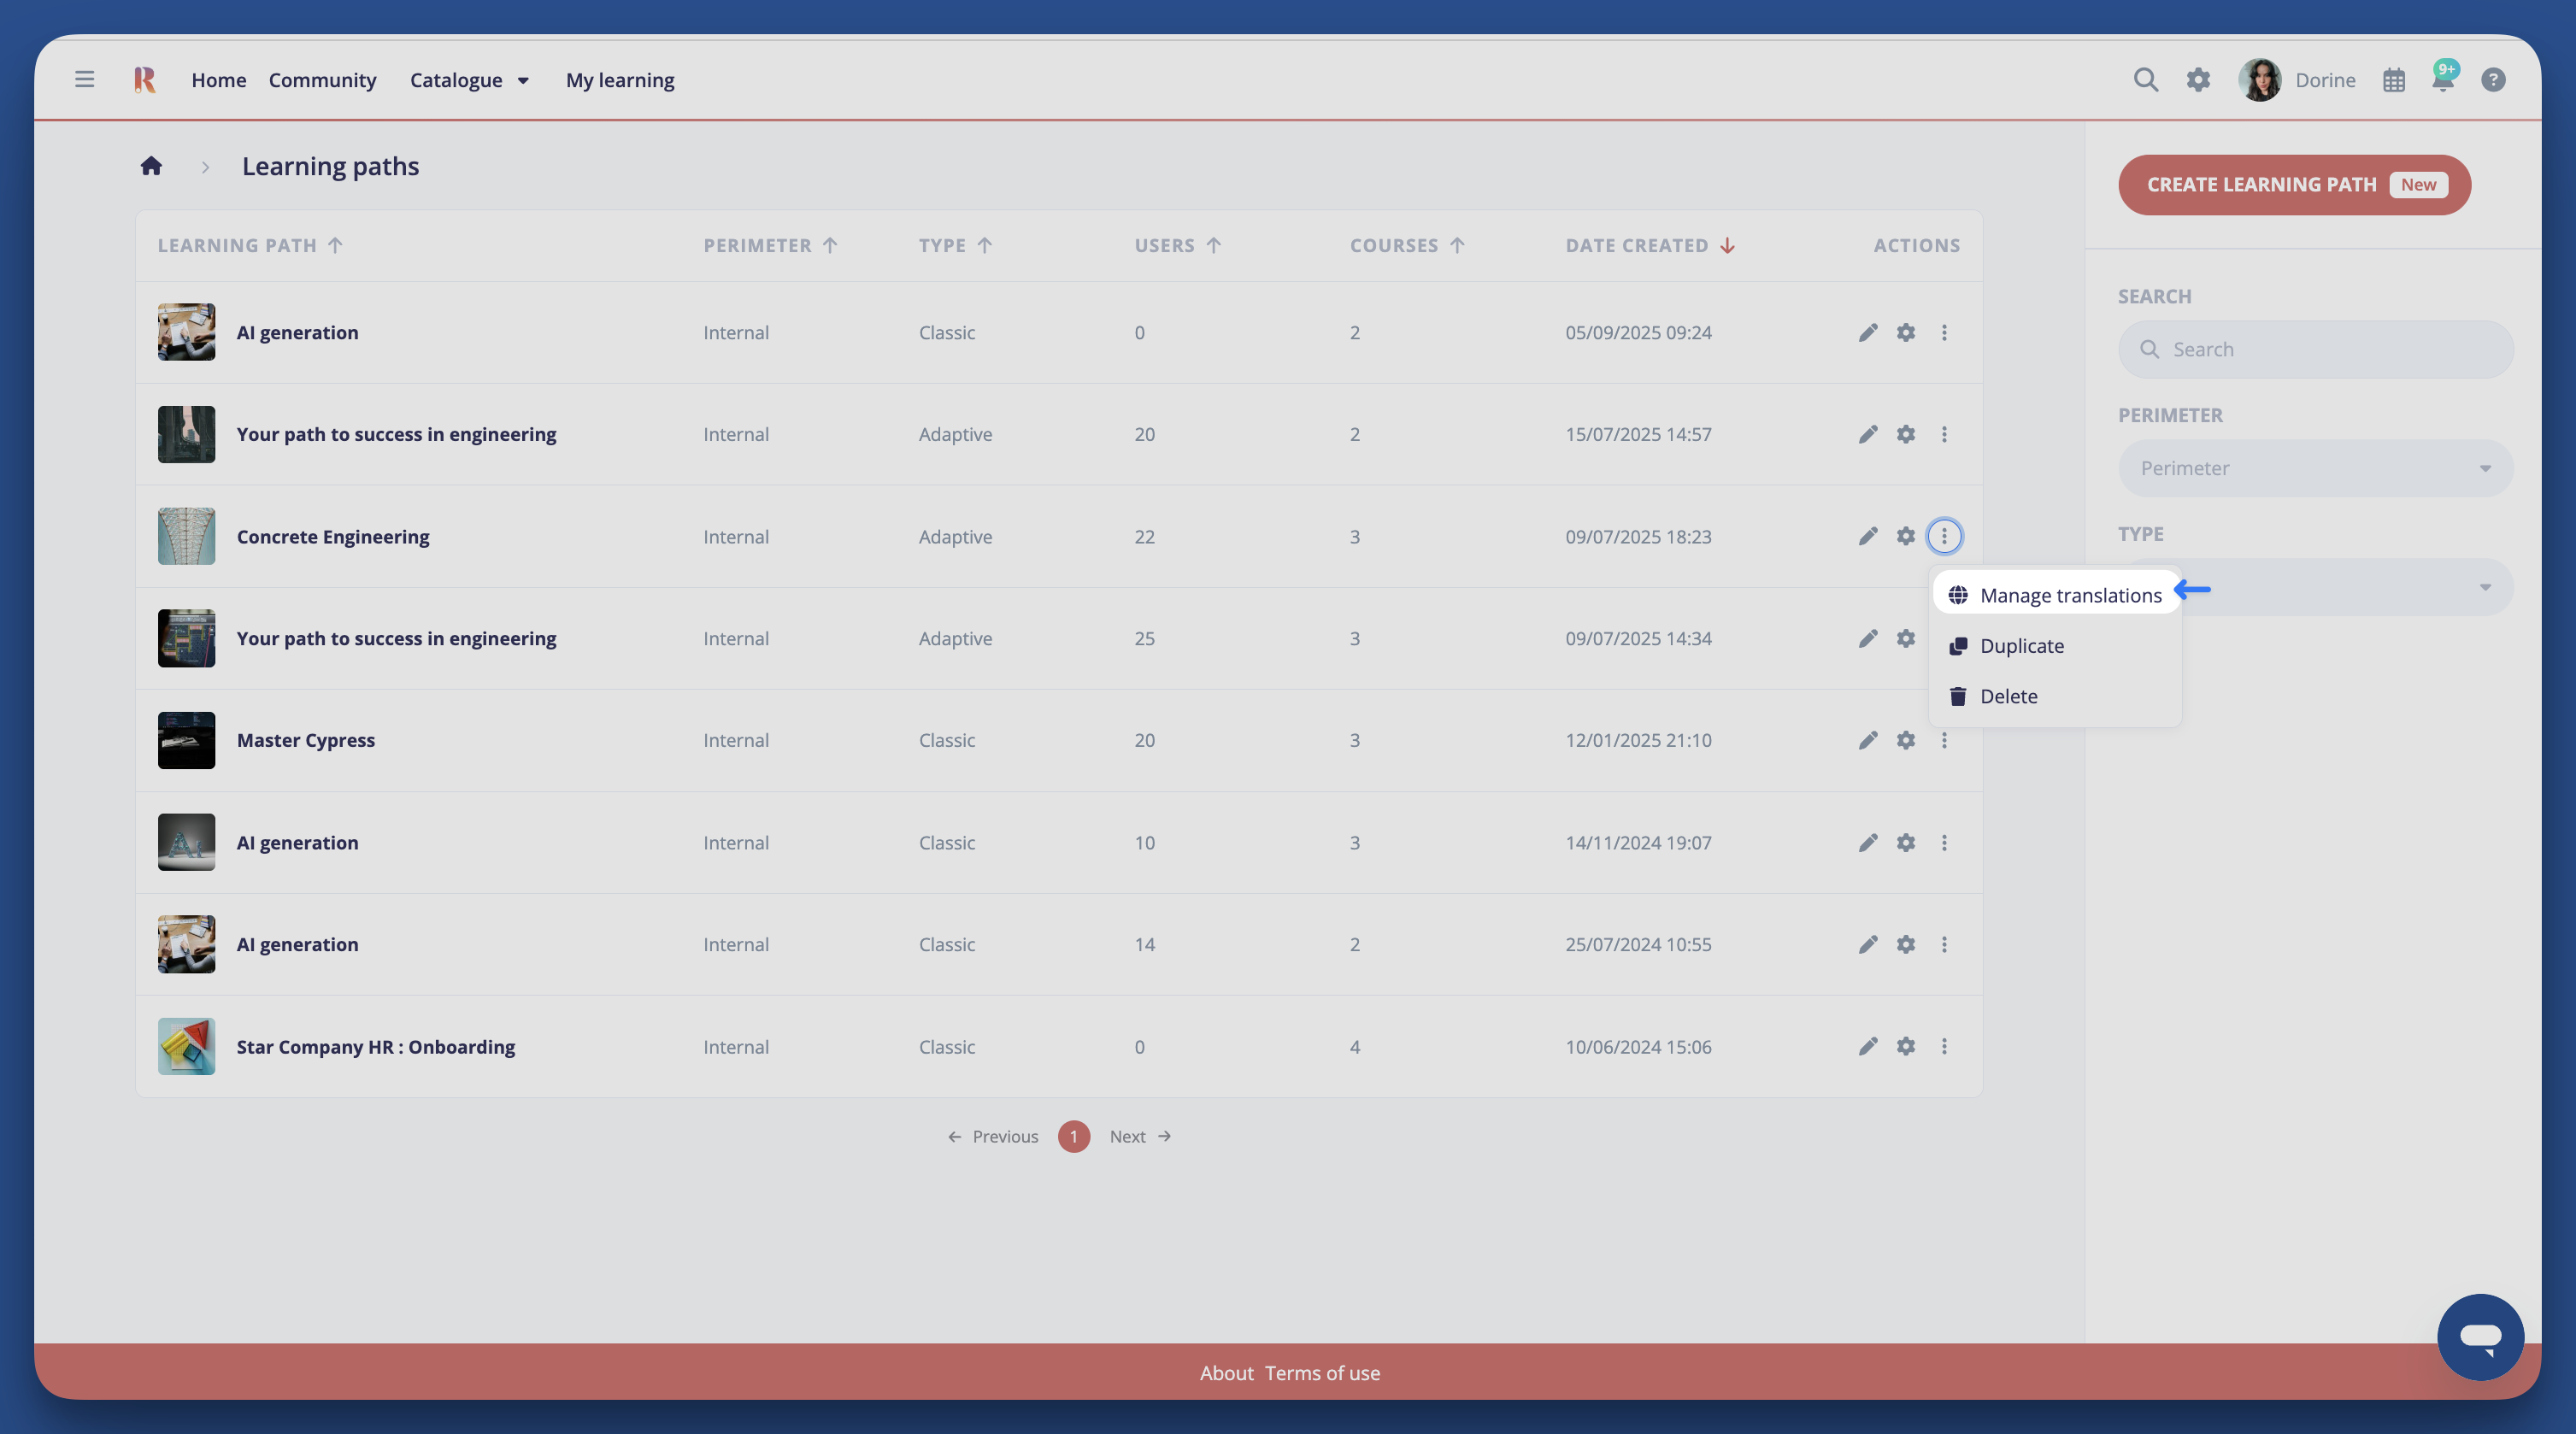Screen dimensions: 2576x1434
Task: Click the search magnifier in header
Action: (2145, 79)
